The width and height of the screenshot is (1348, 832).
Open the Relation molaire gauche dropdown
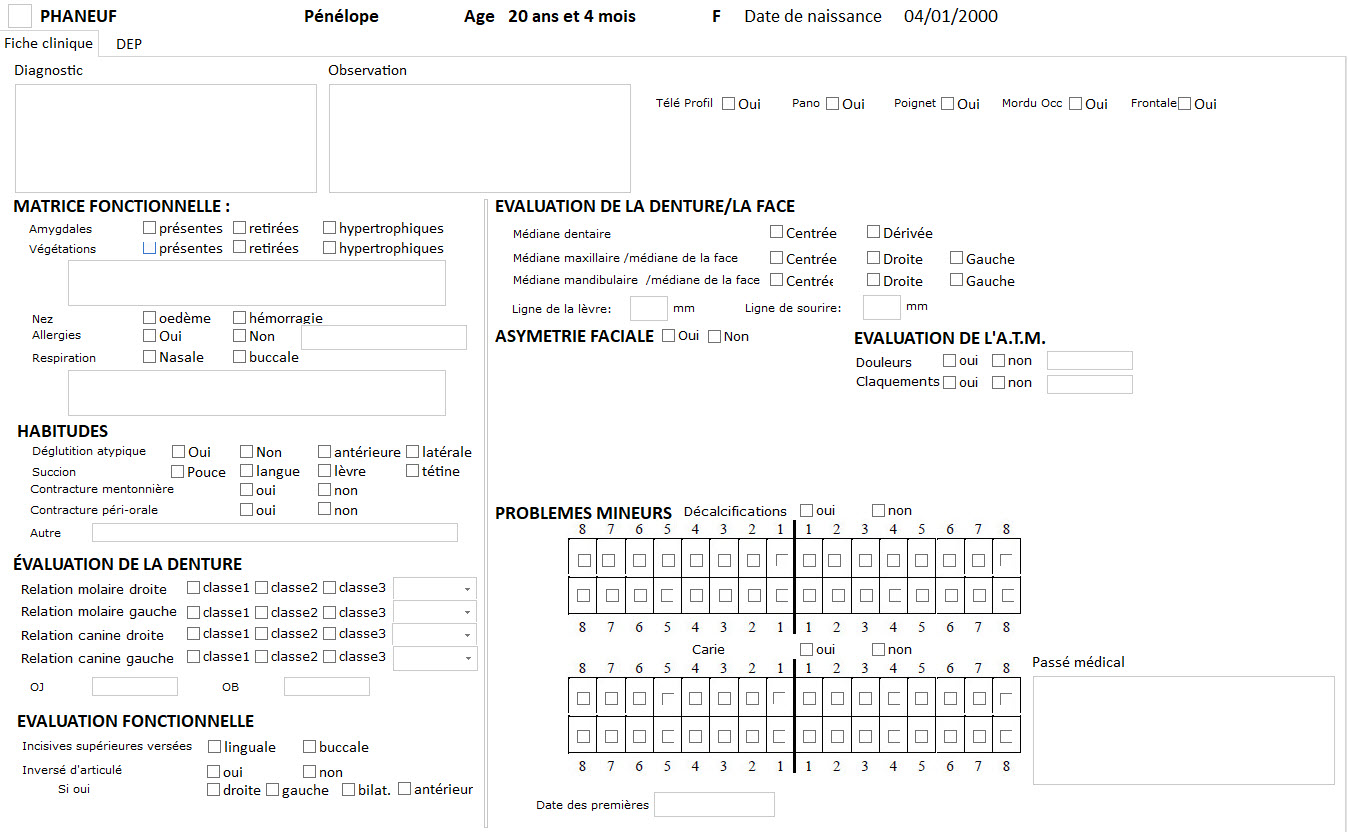click(x=468, y=611)
